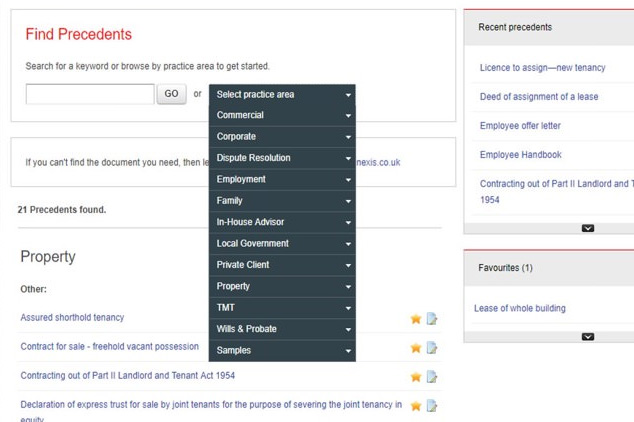Expand the Recent precedents list arrow
Image resolution: width=634 pixels, height=422 pixels.
[588, 228]
